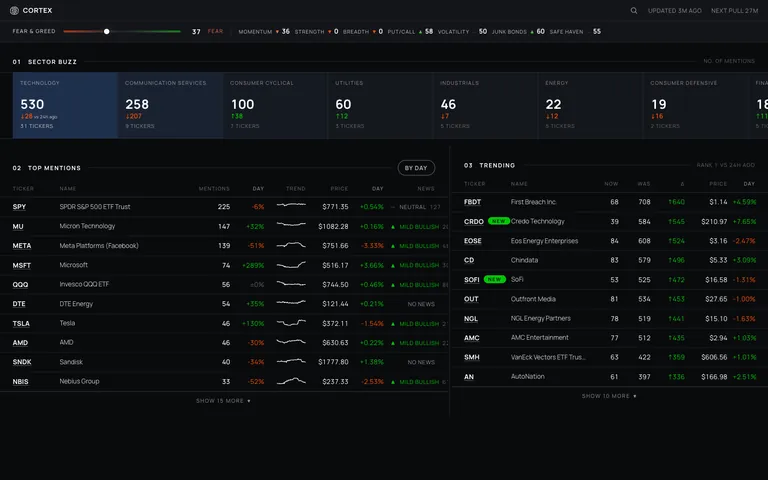
Task: Open the OUT trending ticker
Action: tap(471, 299)
